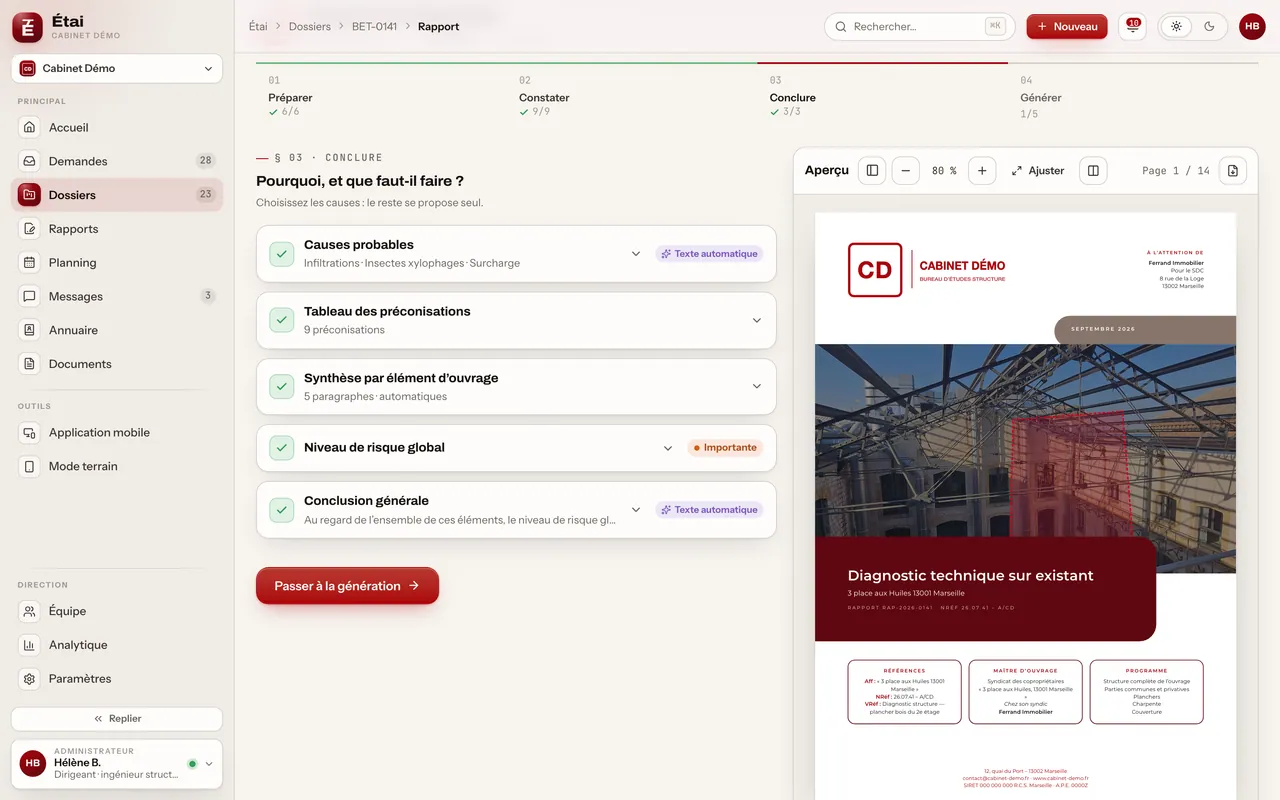Go to Demandes inbox
1280x800 pixels.
[x=117, y=161]
